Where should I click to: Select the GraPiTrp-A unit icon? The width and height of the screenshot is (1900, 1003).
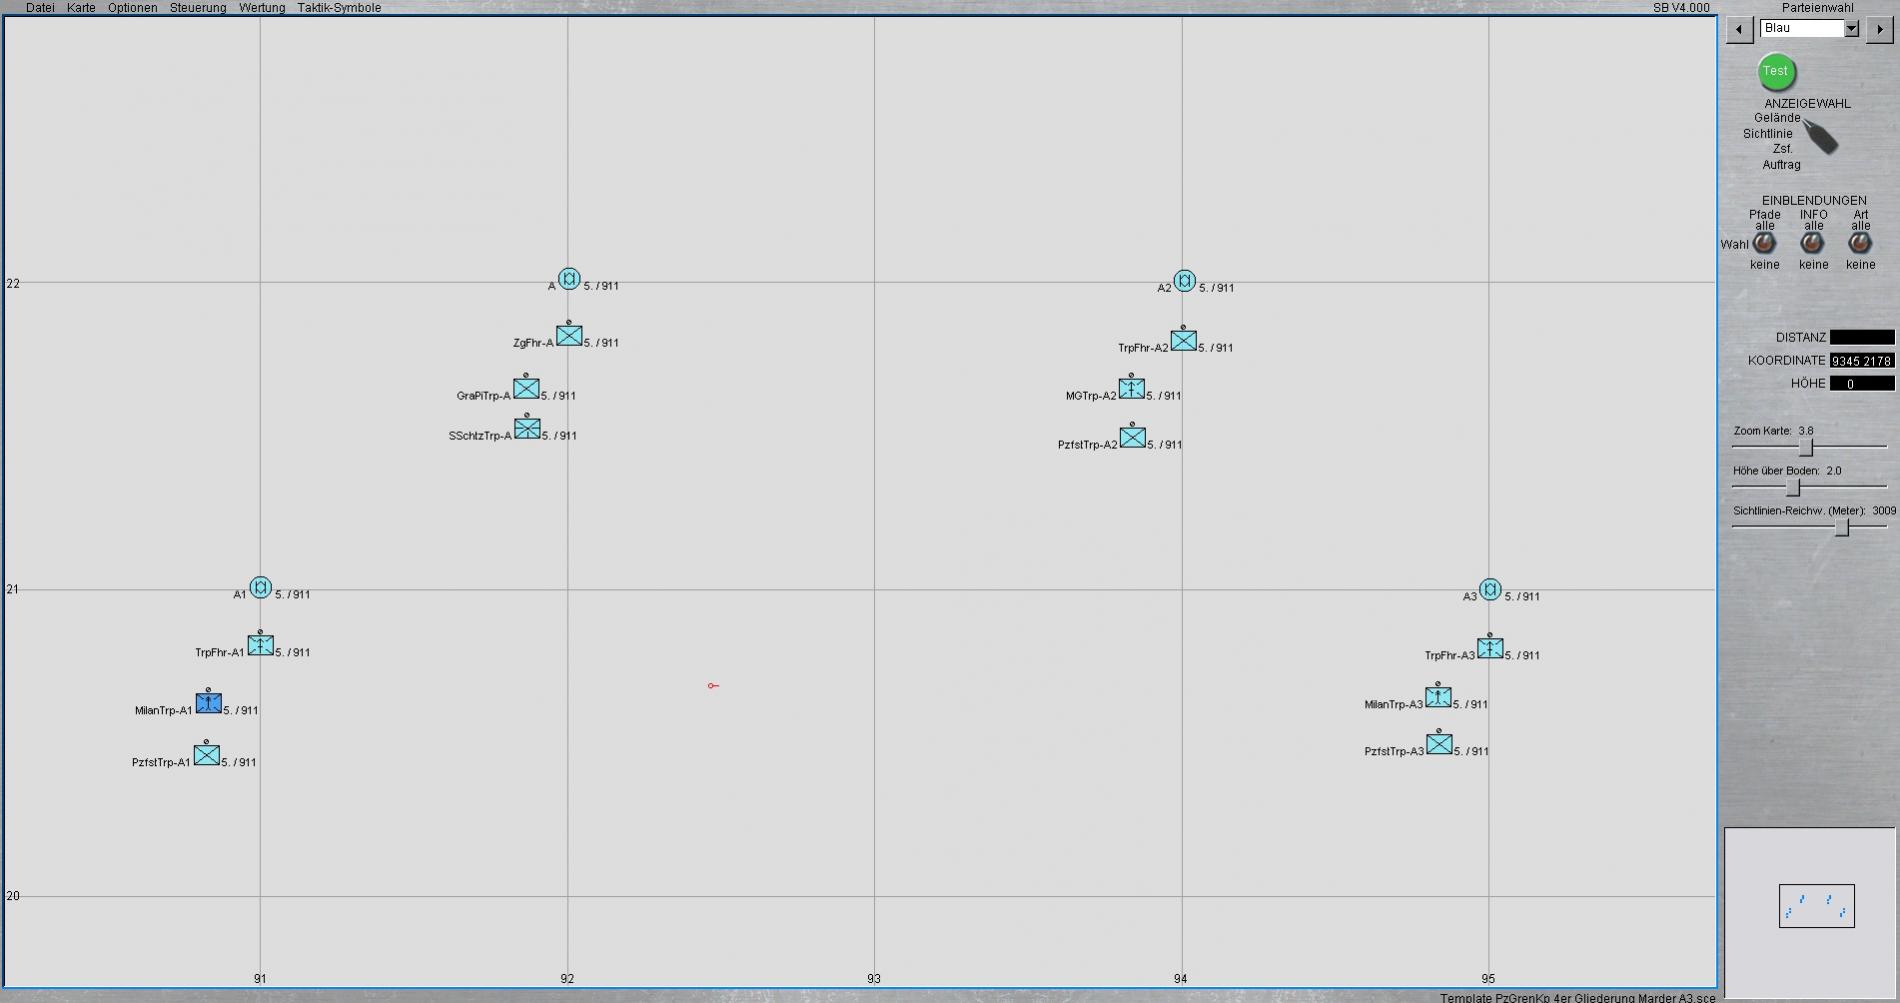point(526,389)
